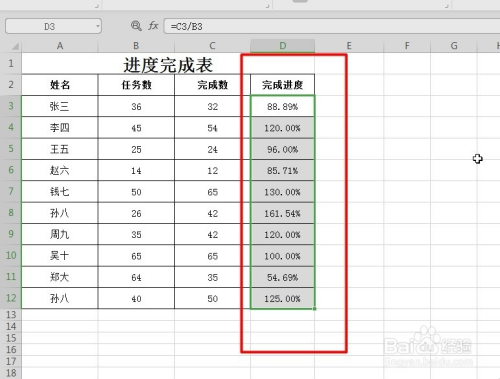Click the magnifier zoom icon beside fx

point(136,26)
